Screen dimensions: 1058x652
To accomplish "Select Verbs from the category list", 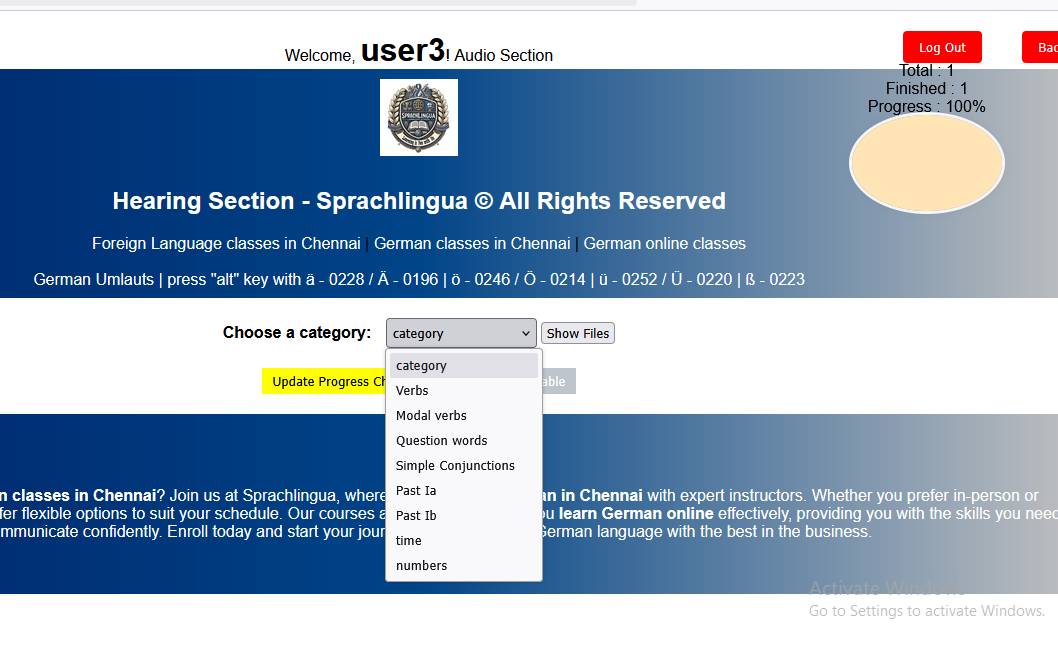I will (464, 390).
